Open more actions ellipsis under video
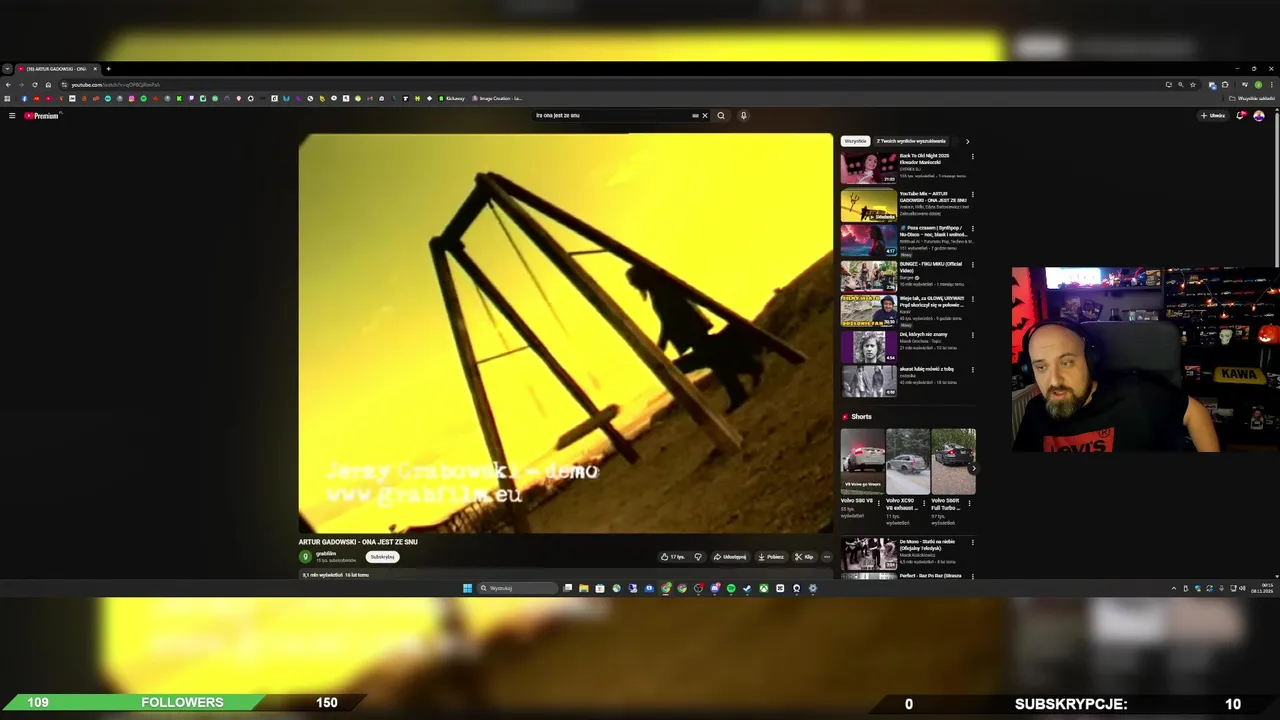This screenshot has width=1280, height=720. pyautogui.click(x=826, y=557)
